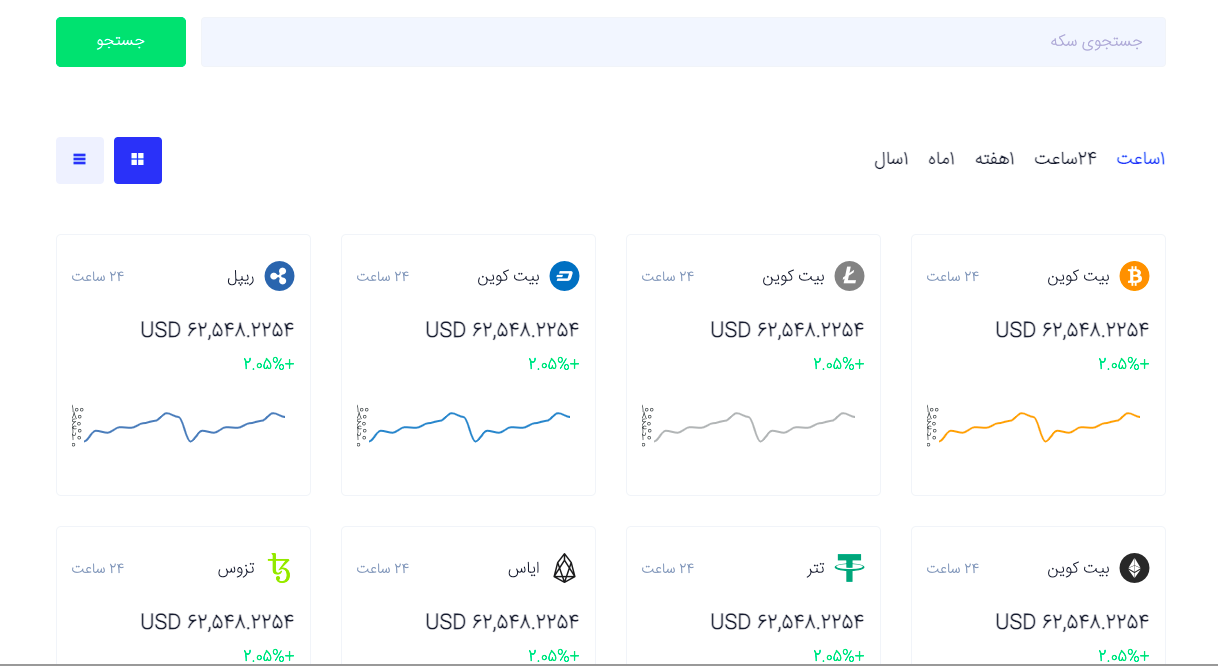Select the ۱ماه time range tab
1218x666 pixels.
click(x=941, y=159)
